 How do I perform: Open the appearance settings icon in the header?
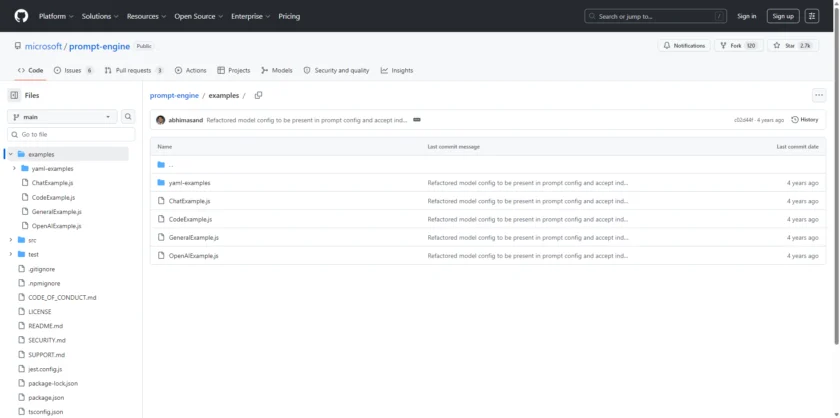coord(812,16)
